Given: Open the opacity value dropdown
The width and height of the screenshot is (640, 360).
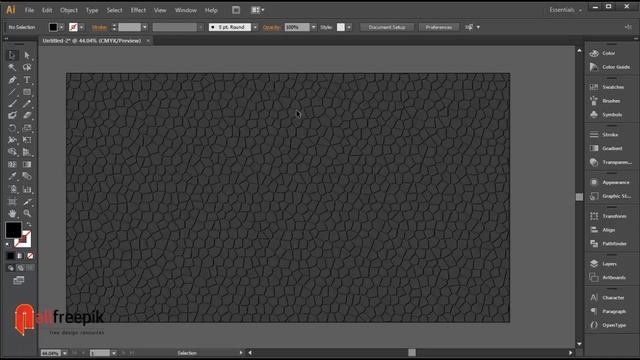Looking at the screenshot, I should (x=313, y=27).
